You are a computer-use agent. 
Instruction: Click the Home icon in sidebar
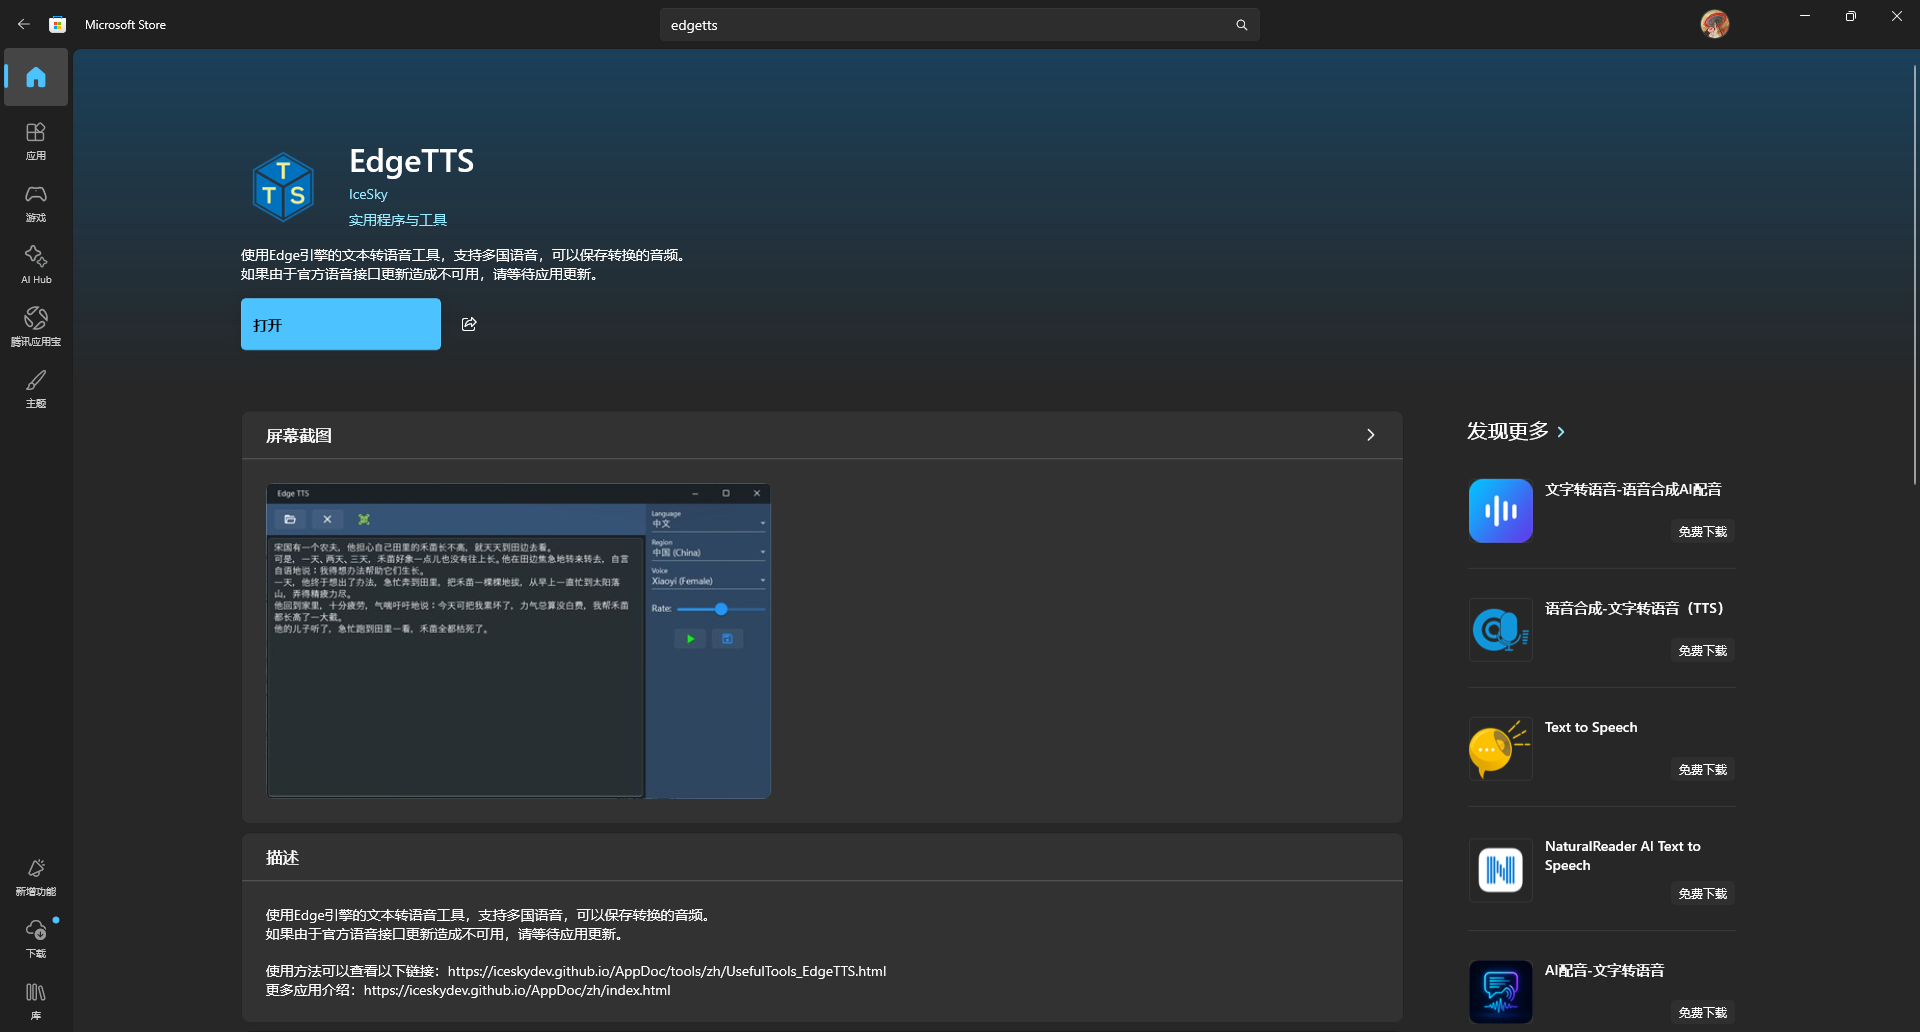(36, 77)
